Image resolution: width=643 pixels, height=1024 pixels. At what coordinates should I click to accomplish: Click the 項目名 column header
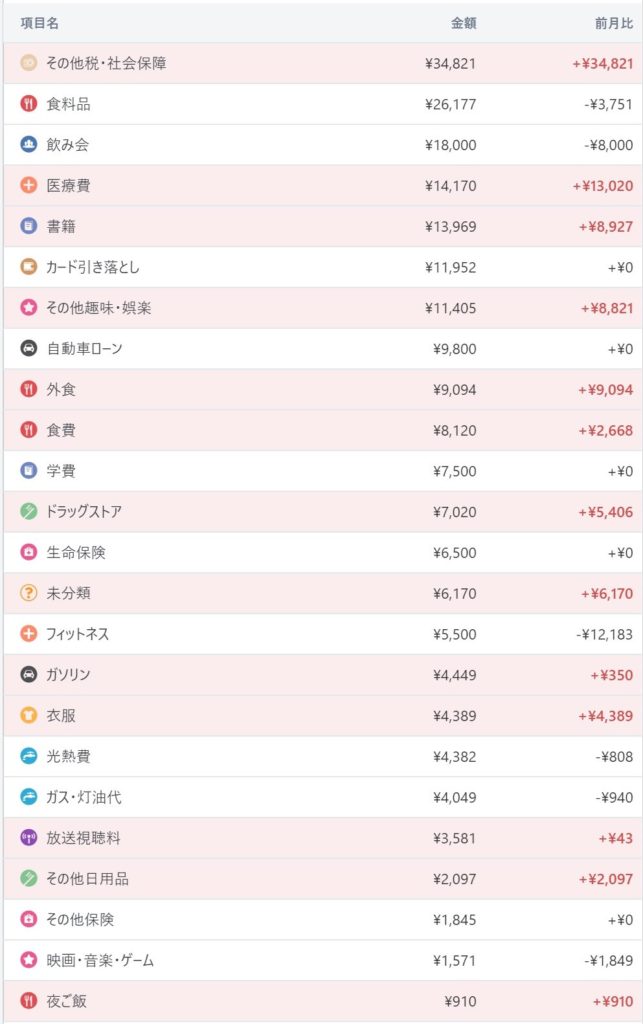40,22
